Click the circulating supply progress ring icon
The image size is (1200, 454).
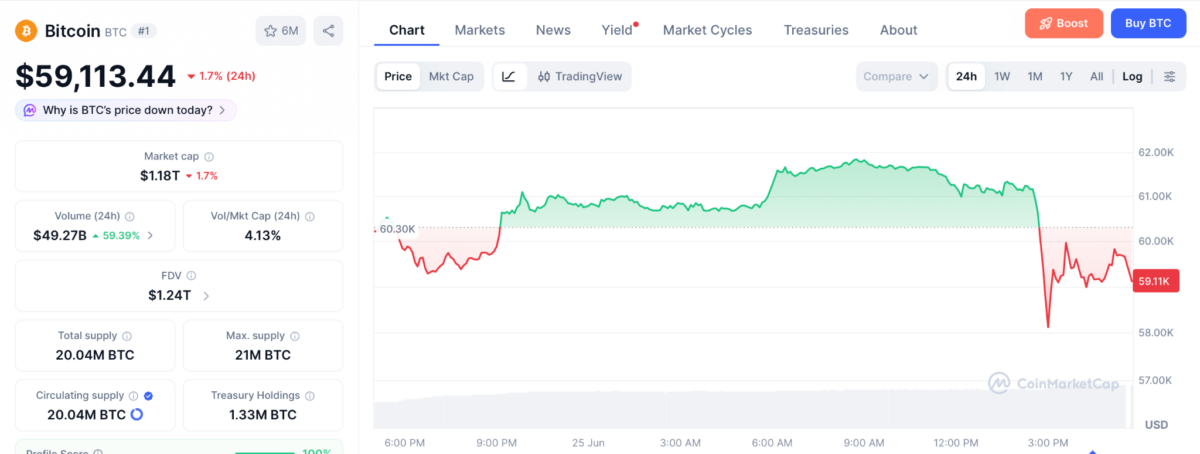pyautogui.click(x=137, y=414)
